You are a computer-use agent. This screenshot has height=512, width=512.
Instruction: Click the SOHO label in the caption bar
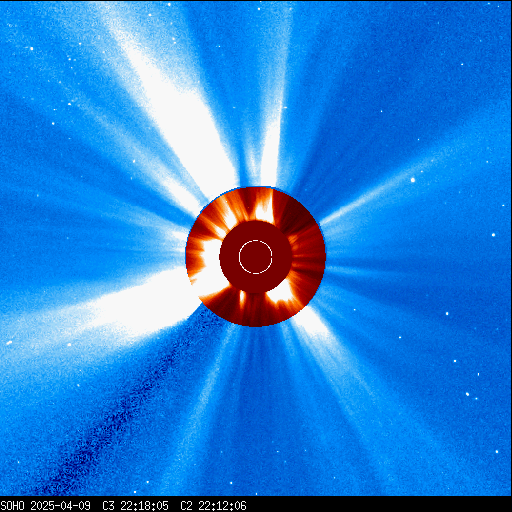coord(12,506)
